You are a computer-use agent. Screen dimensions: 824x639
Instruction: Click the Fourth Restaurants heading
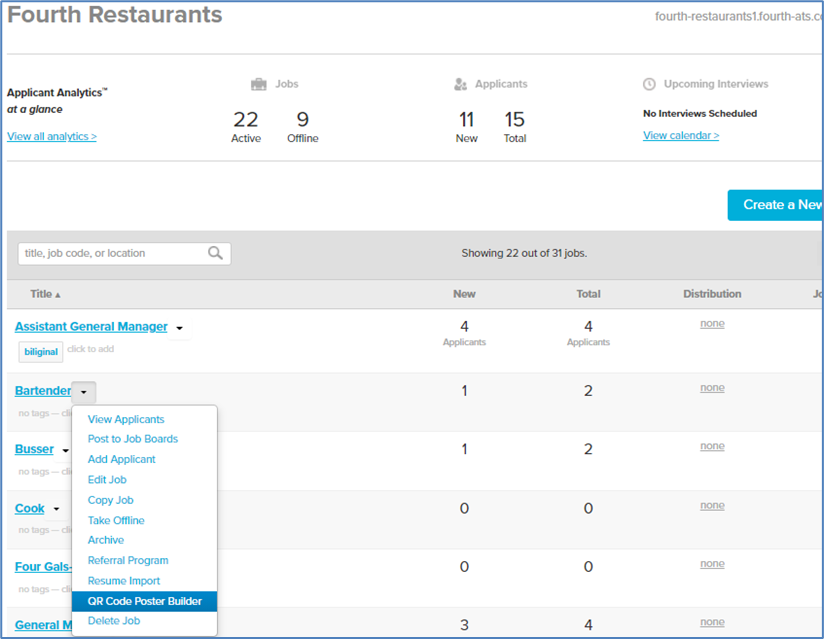115,14
